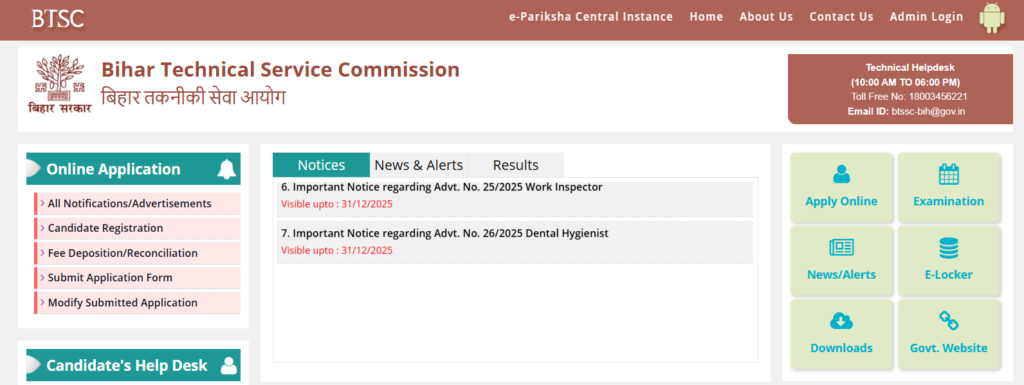Viewport: 1024px width, 385px height.
Task: Click the user icon above Apply Online
Action: tap(841, 174)
